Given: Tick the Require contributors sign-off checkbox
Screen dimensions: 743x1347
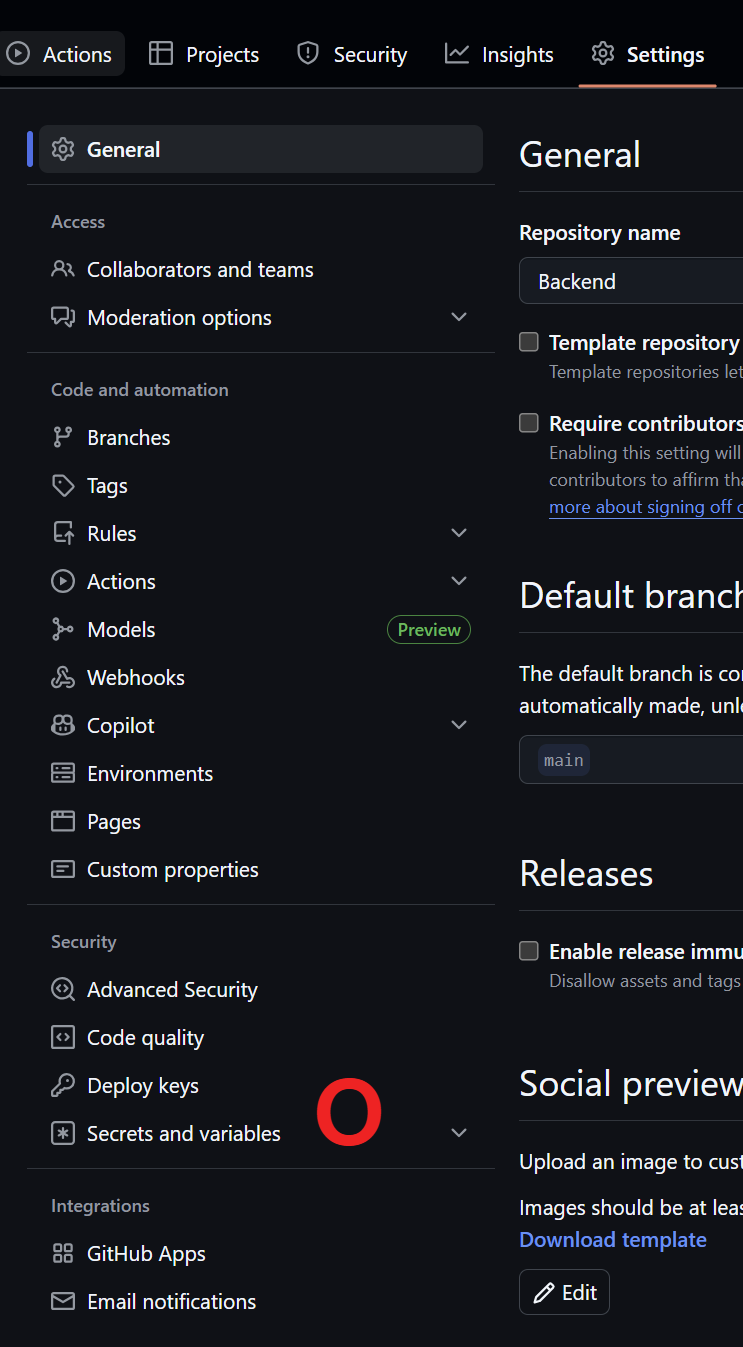Looking at the screenshot, I should click(529, 423).
